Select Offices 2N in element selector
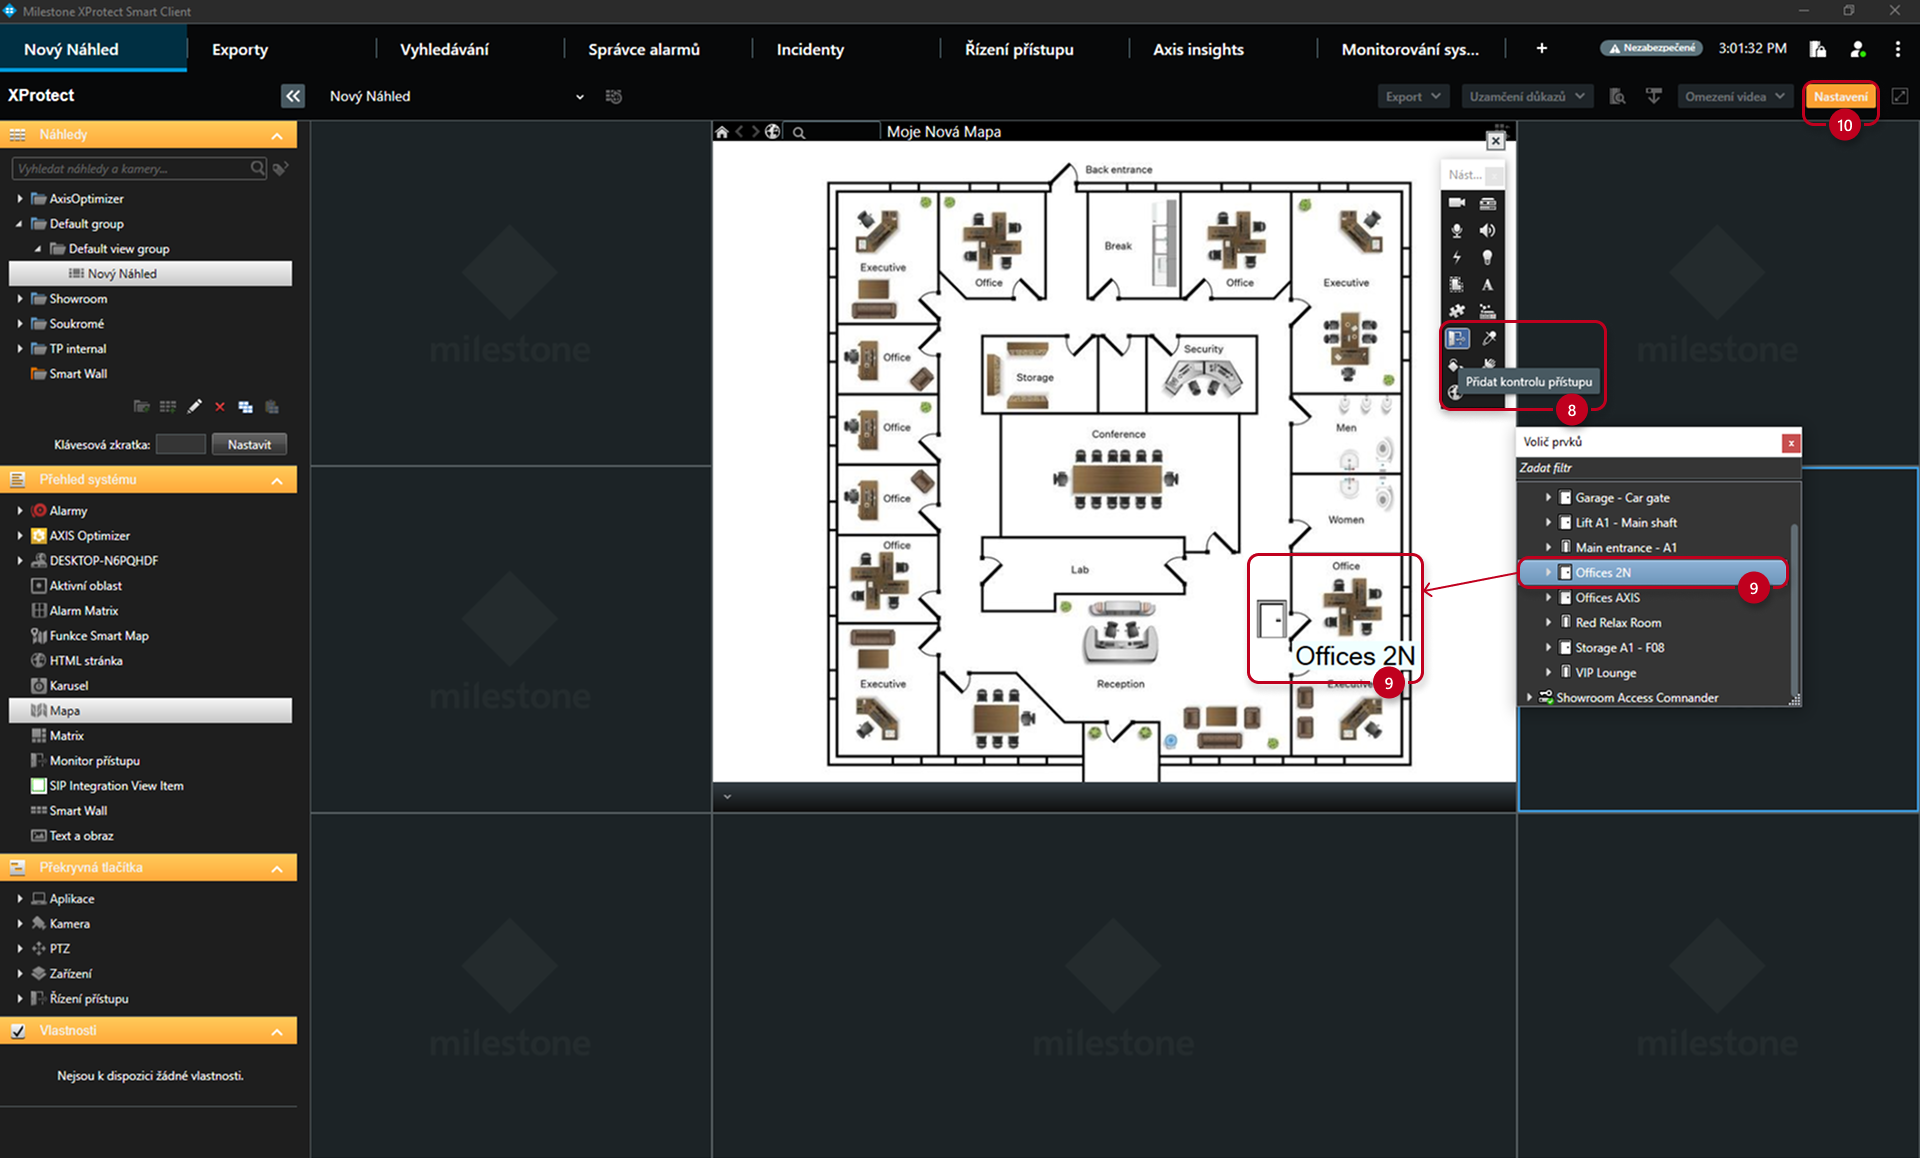Viewport: 1920px width, 1158px height. (x=1653, y=572)
